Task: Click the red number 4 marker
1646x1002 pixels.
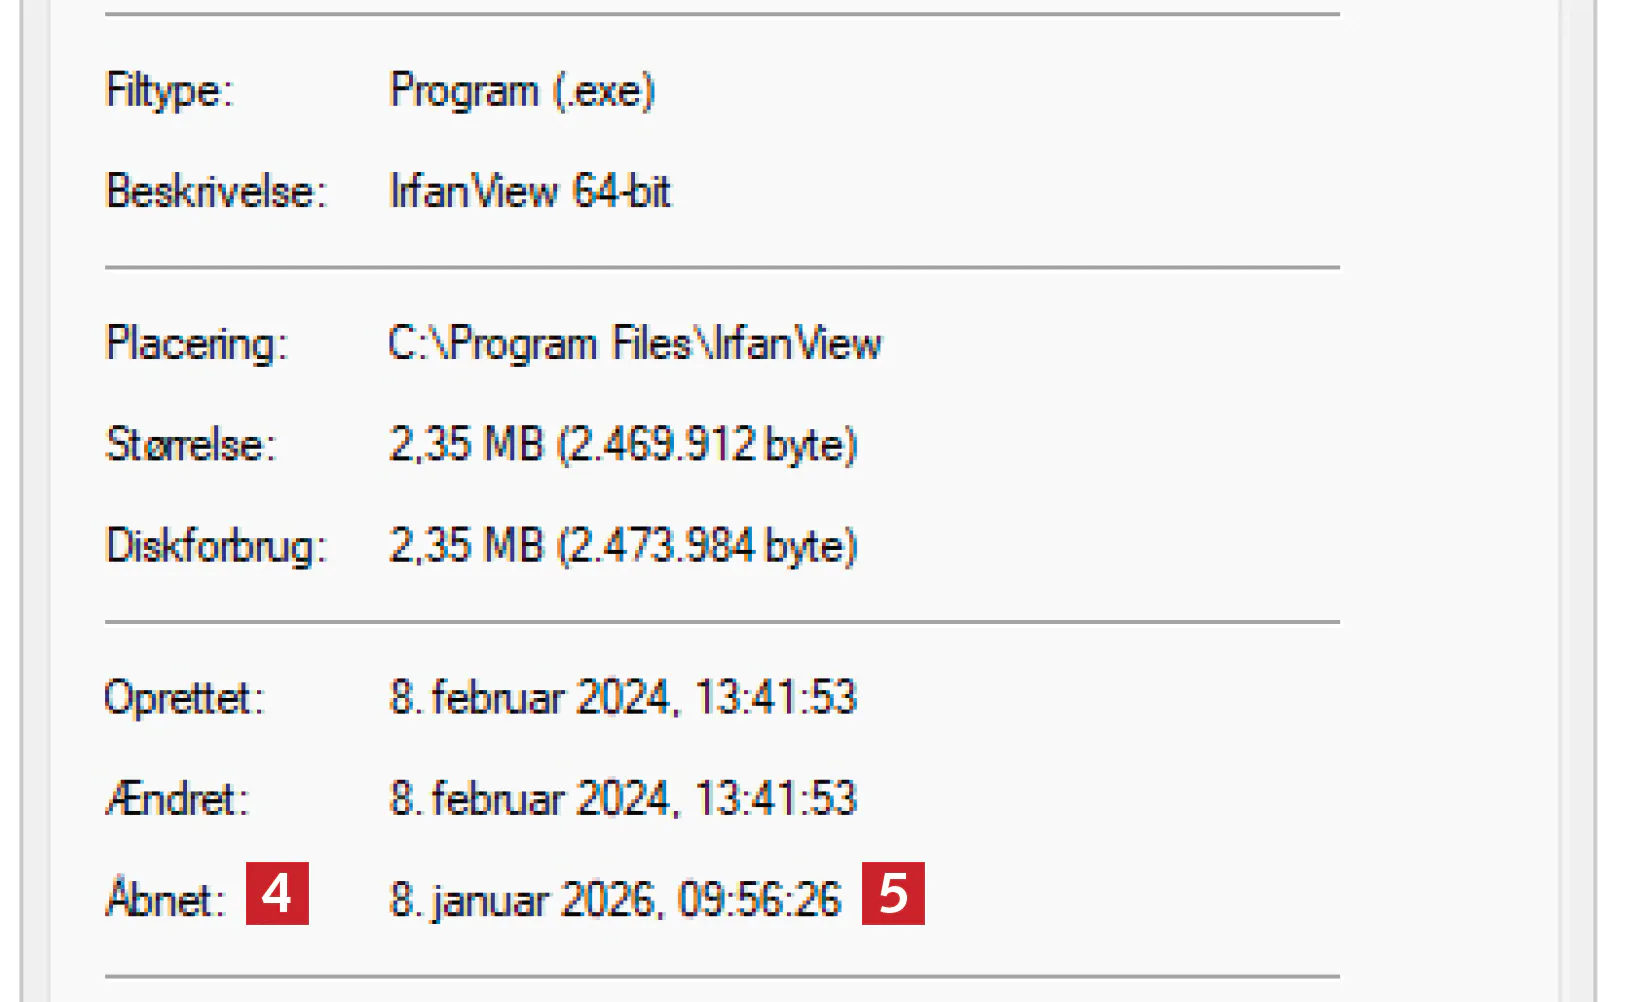Action: tap(277, 893)
